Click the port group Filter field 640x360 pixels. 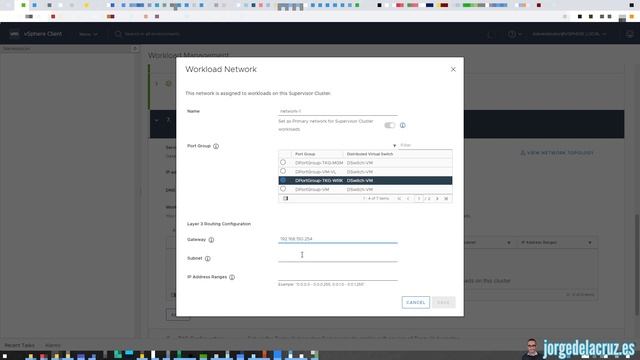coord(425,145)
